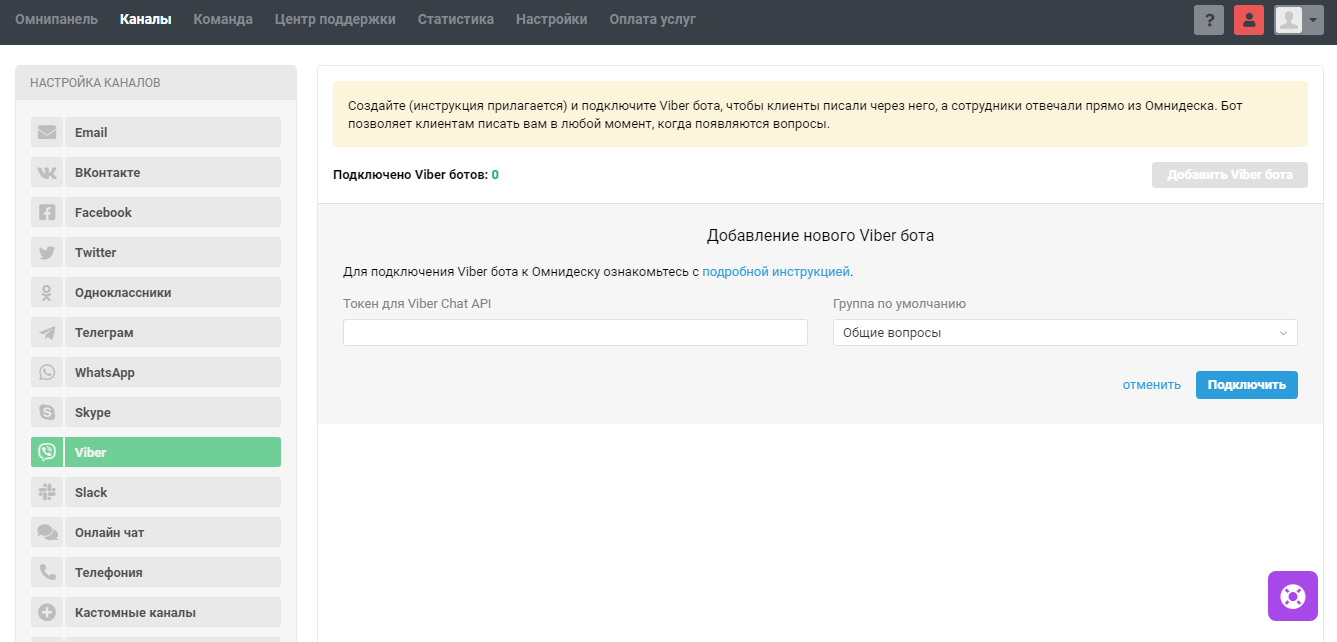
Task: Click the Одноклассники logo icon
Action: (47, 292)
